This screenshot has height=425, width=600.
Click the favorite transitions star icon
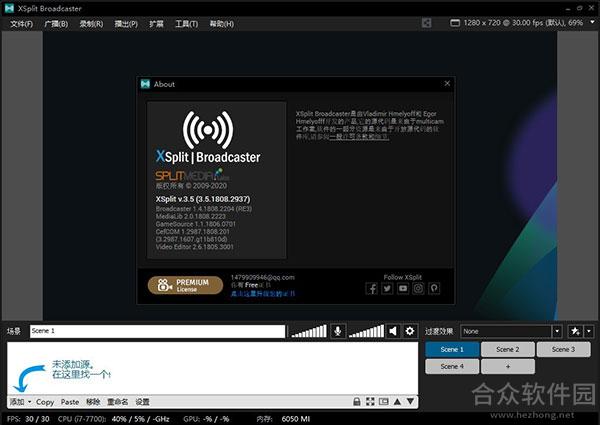(575, 331)
